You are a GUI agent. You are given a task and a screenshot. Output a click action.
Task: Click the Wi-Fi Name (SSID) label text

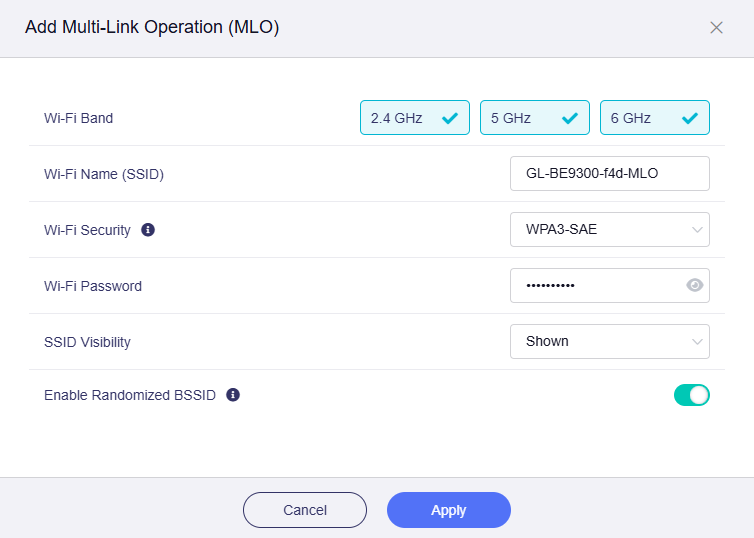[x=104, y=174]
